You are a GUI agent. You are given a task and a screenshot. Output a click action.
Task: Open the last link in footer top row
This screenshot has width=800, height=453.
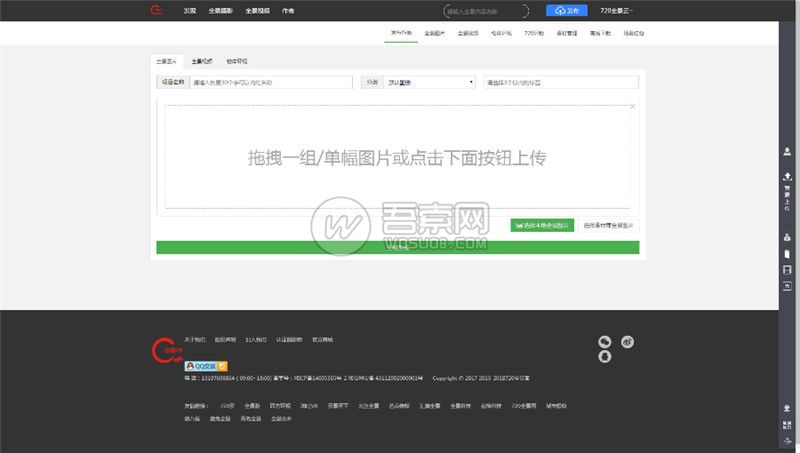[x=322, y=340]
